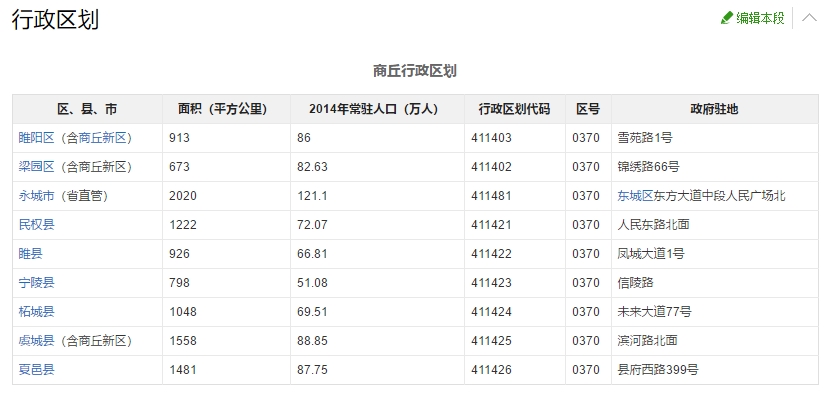This screenshot has height=395, width=833.
Task: Select area value 798 for 宁陵县
Action: click(180, 283)
